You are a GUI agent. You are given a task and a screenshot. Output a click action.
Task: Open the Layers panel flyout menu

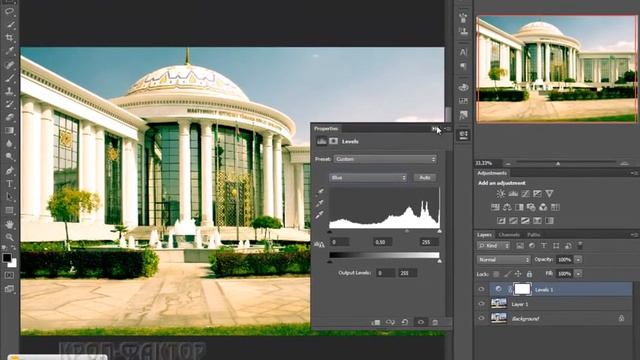[x=634, y=235]
